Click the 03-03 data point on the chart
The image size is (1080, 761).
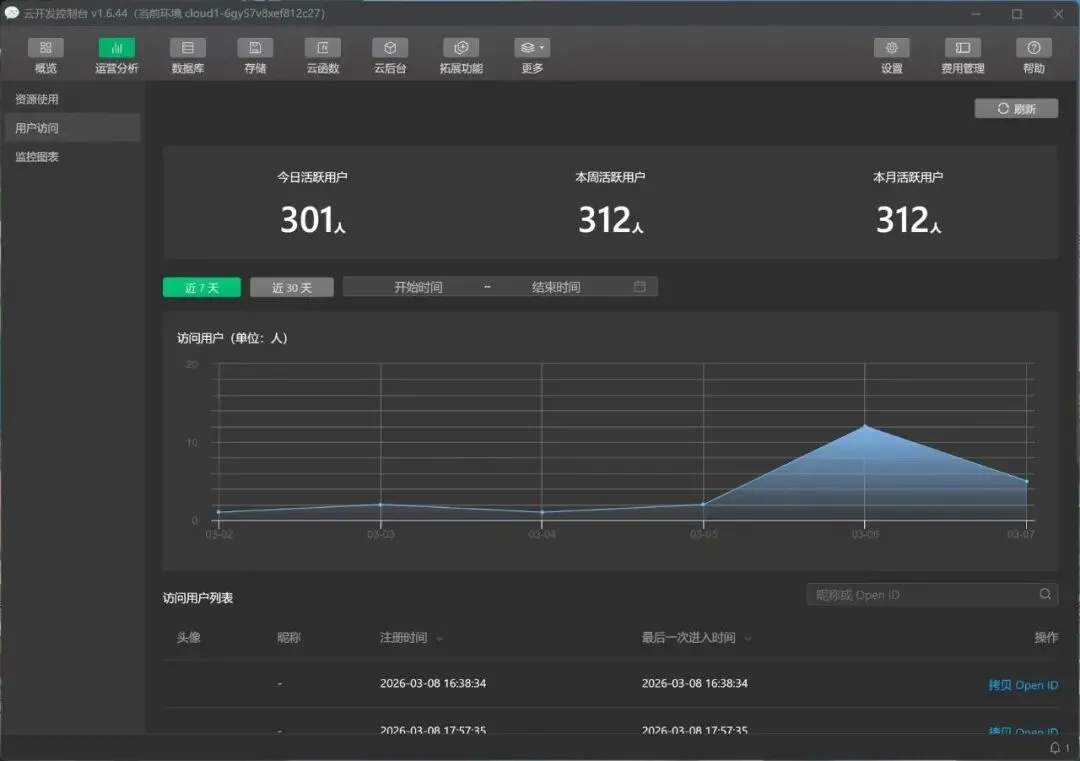380,504
